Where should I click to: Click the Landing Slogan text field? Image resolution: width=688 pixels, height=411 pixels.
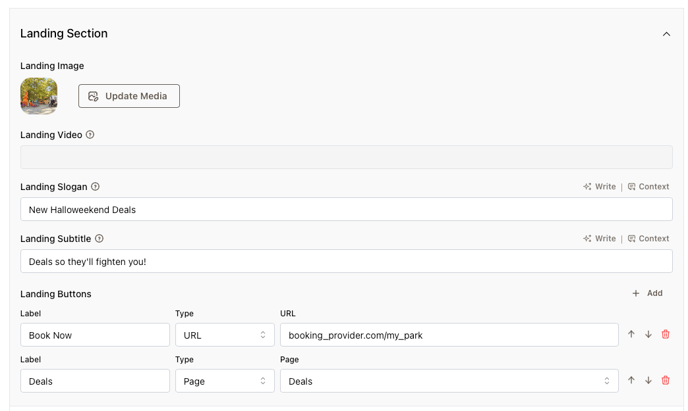pos(346,210)
